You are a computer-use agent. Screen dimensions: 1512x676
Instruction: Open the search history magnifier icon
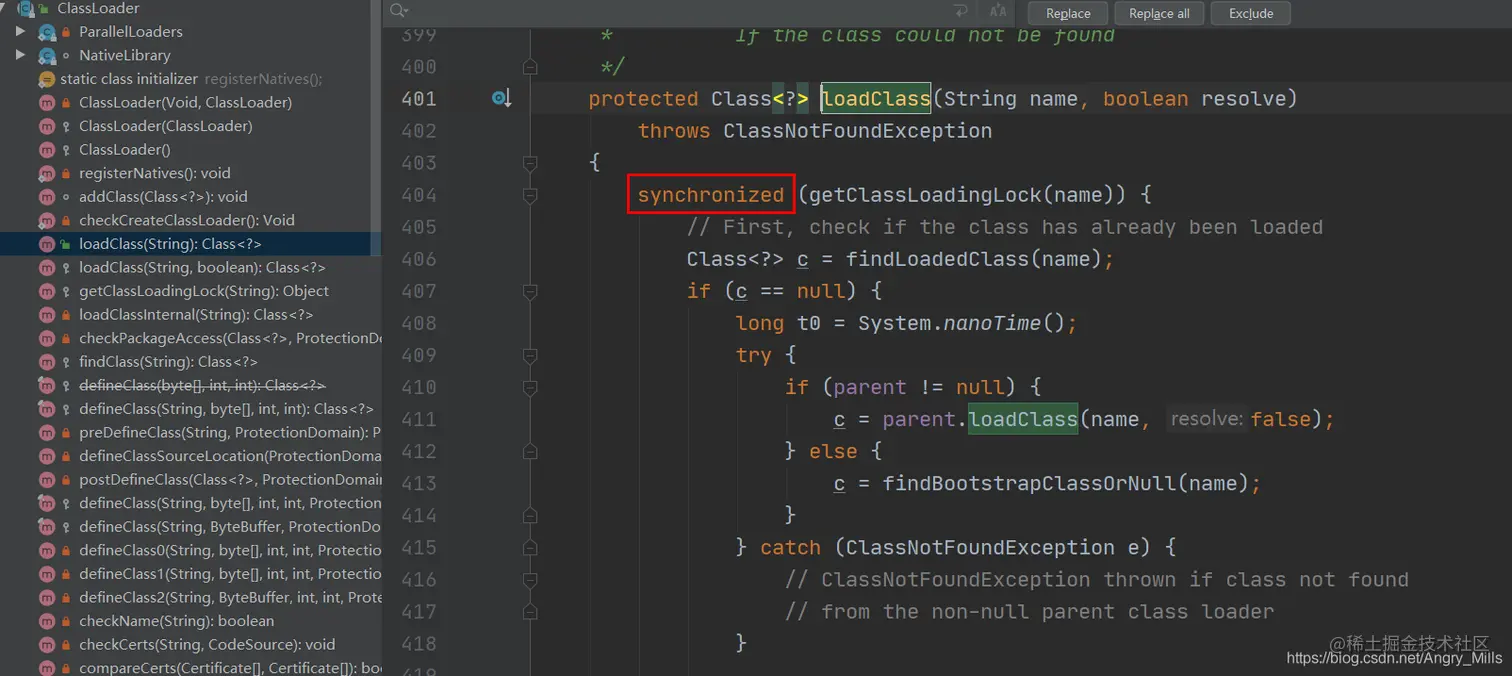pyautogui.click(x=399, y=11)
